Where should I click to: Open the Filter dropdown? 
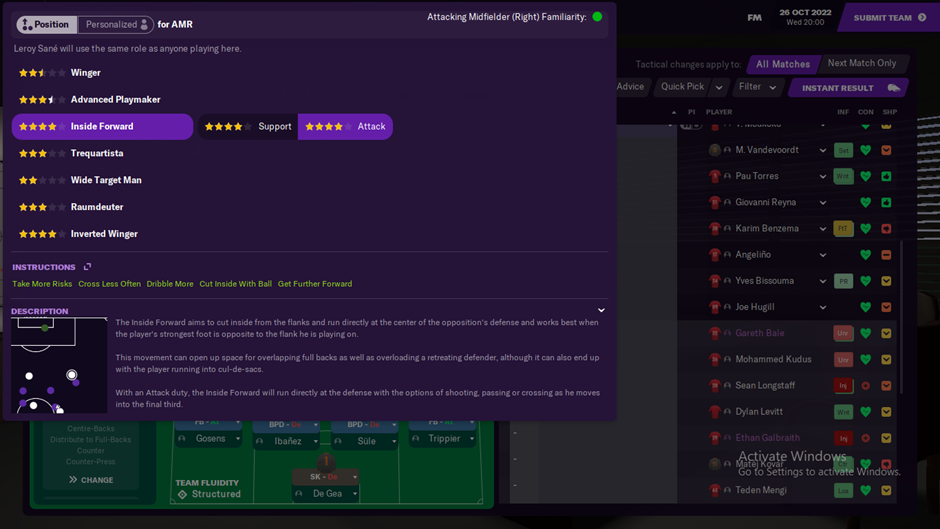pos(757,87)
